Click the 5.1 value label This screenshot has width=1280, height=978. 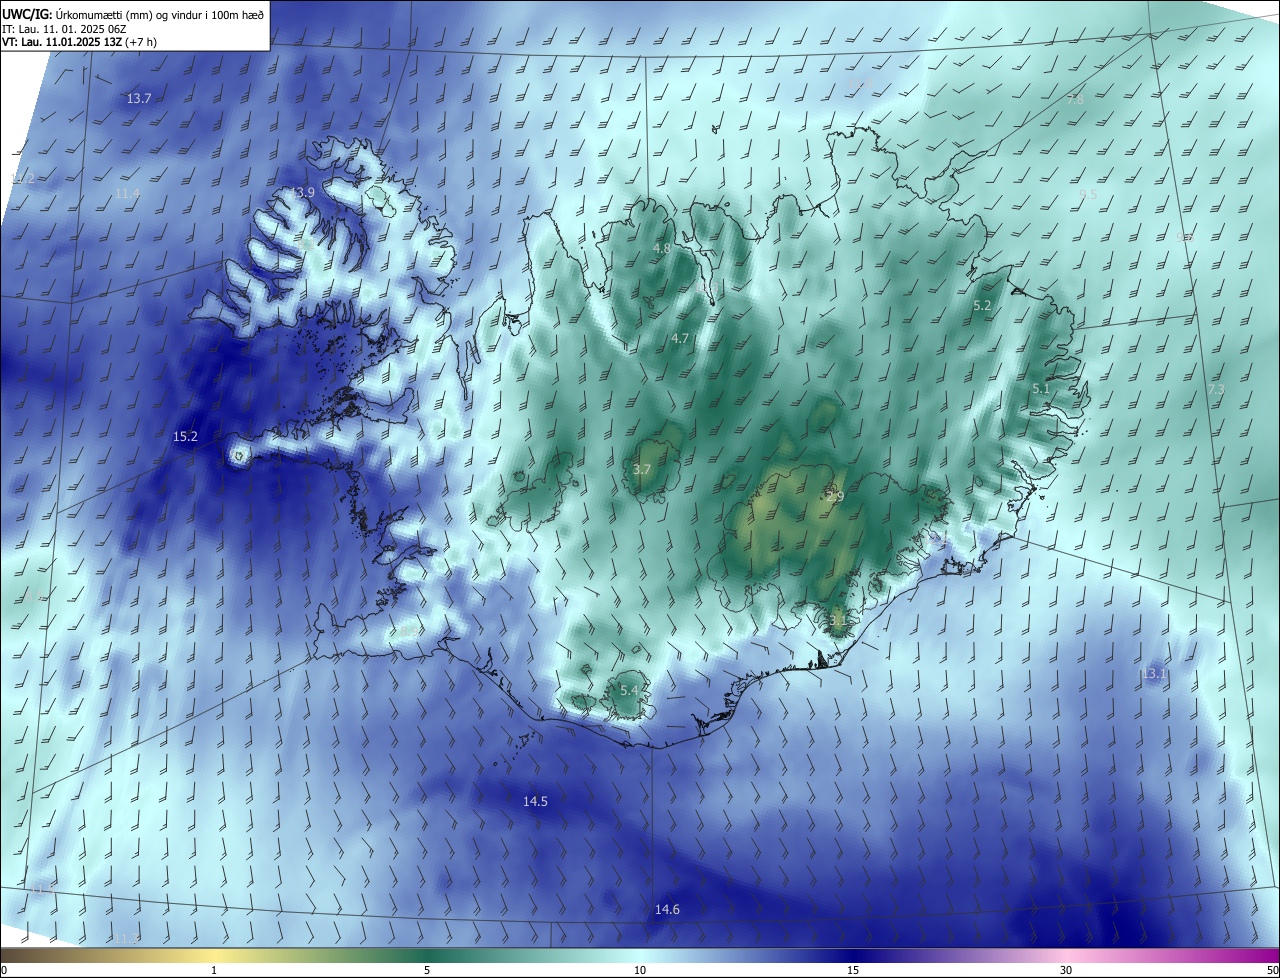[x=1041, y=388]
